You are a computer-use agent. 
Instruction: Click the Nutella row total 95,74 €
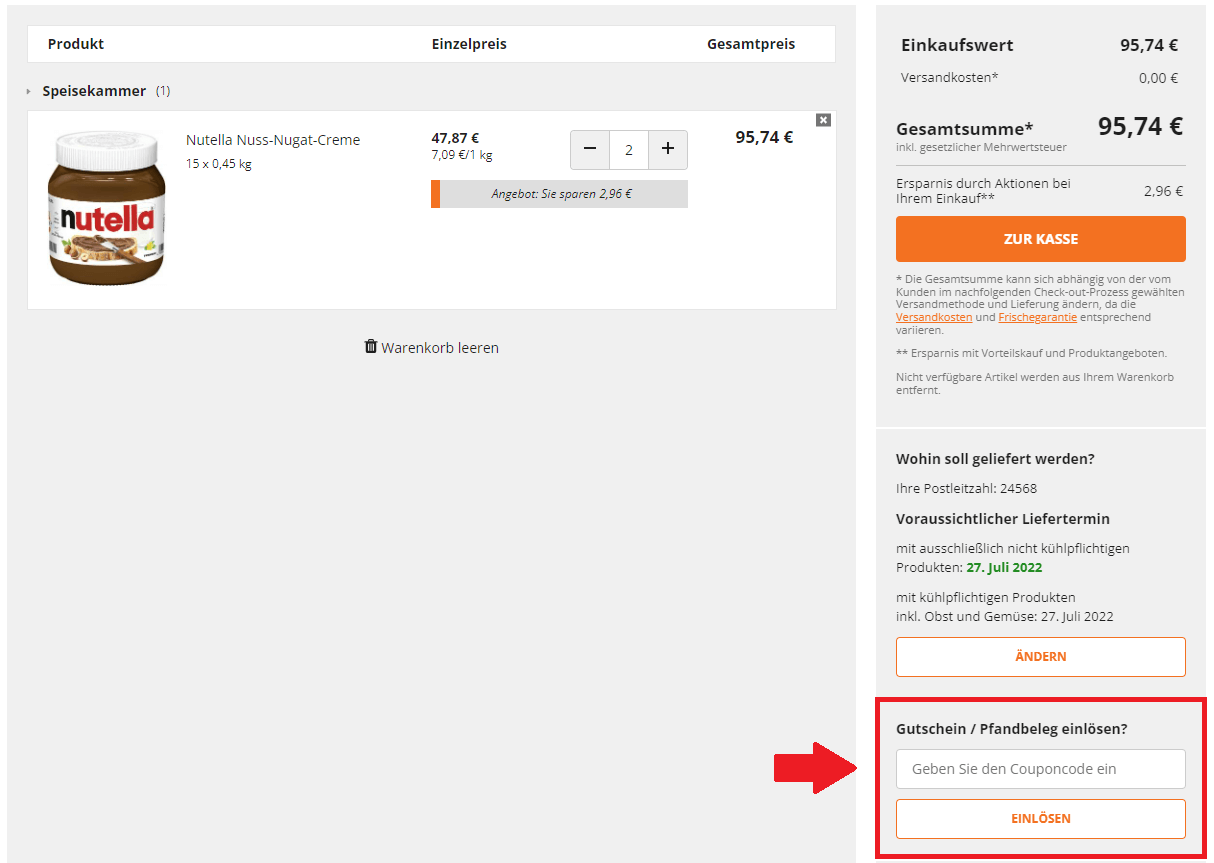point(764,138)
